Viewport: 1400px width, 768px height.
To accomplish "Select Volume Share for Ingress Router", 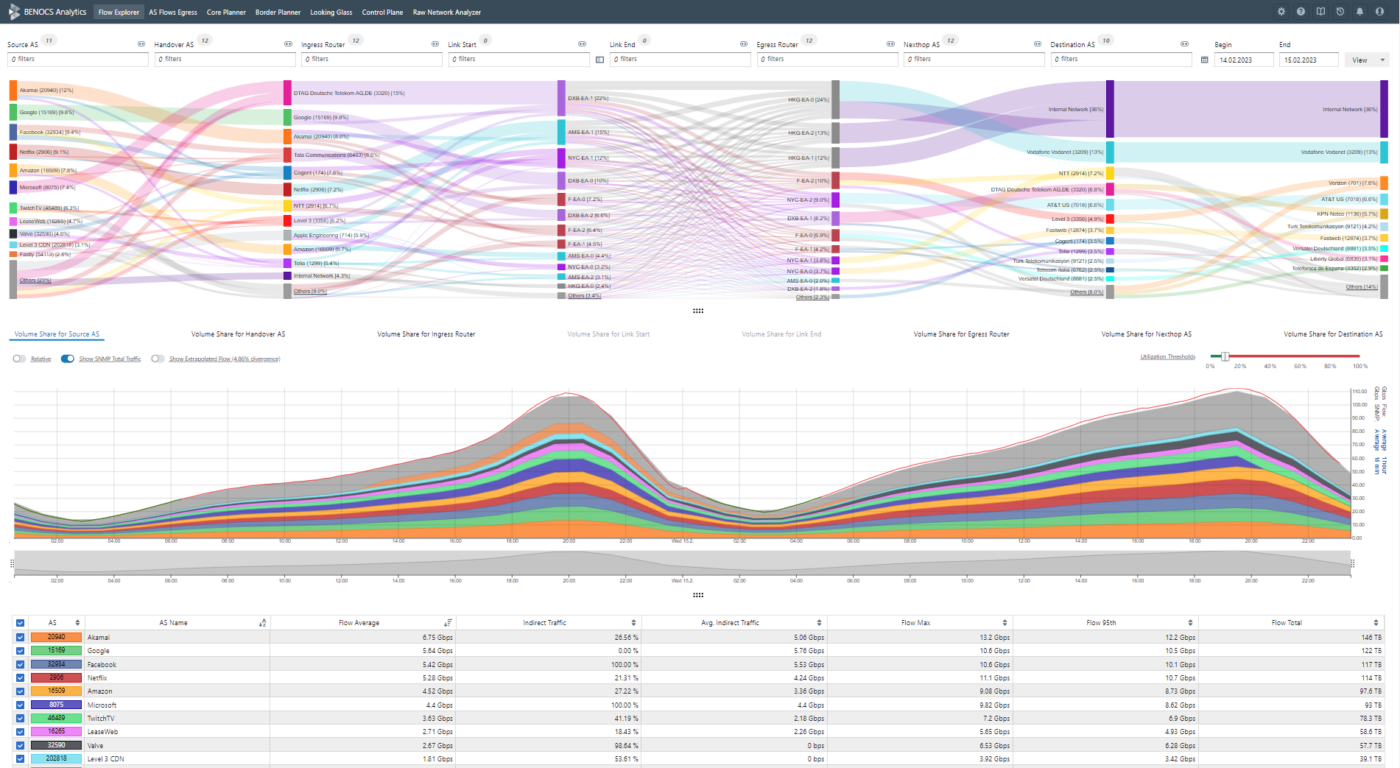I will point(426,333).
